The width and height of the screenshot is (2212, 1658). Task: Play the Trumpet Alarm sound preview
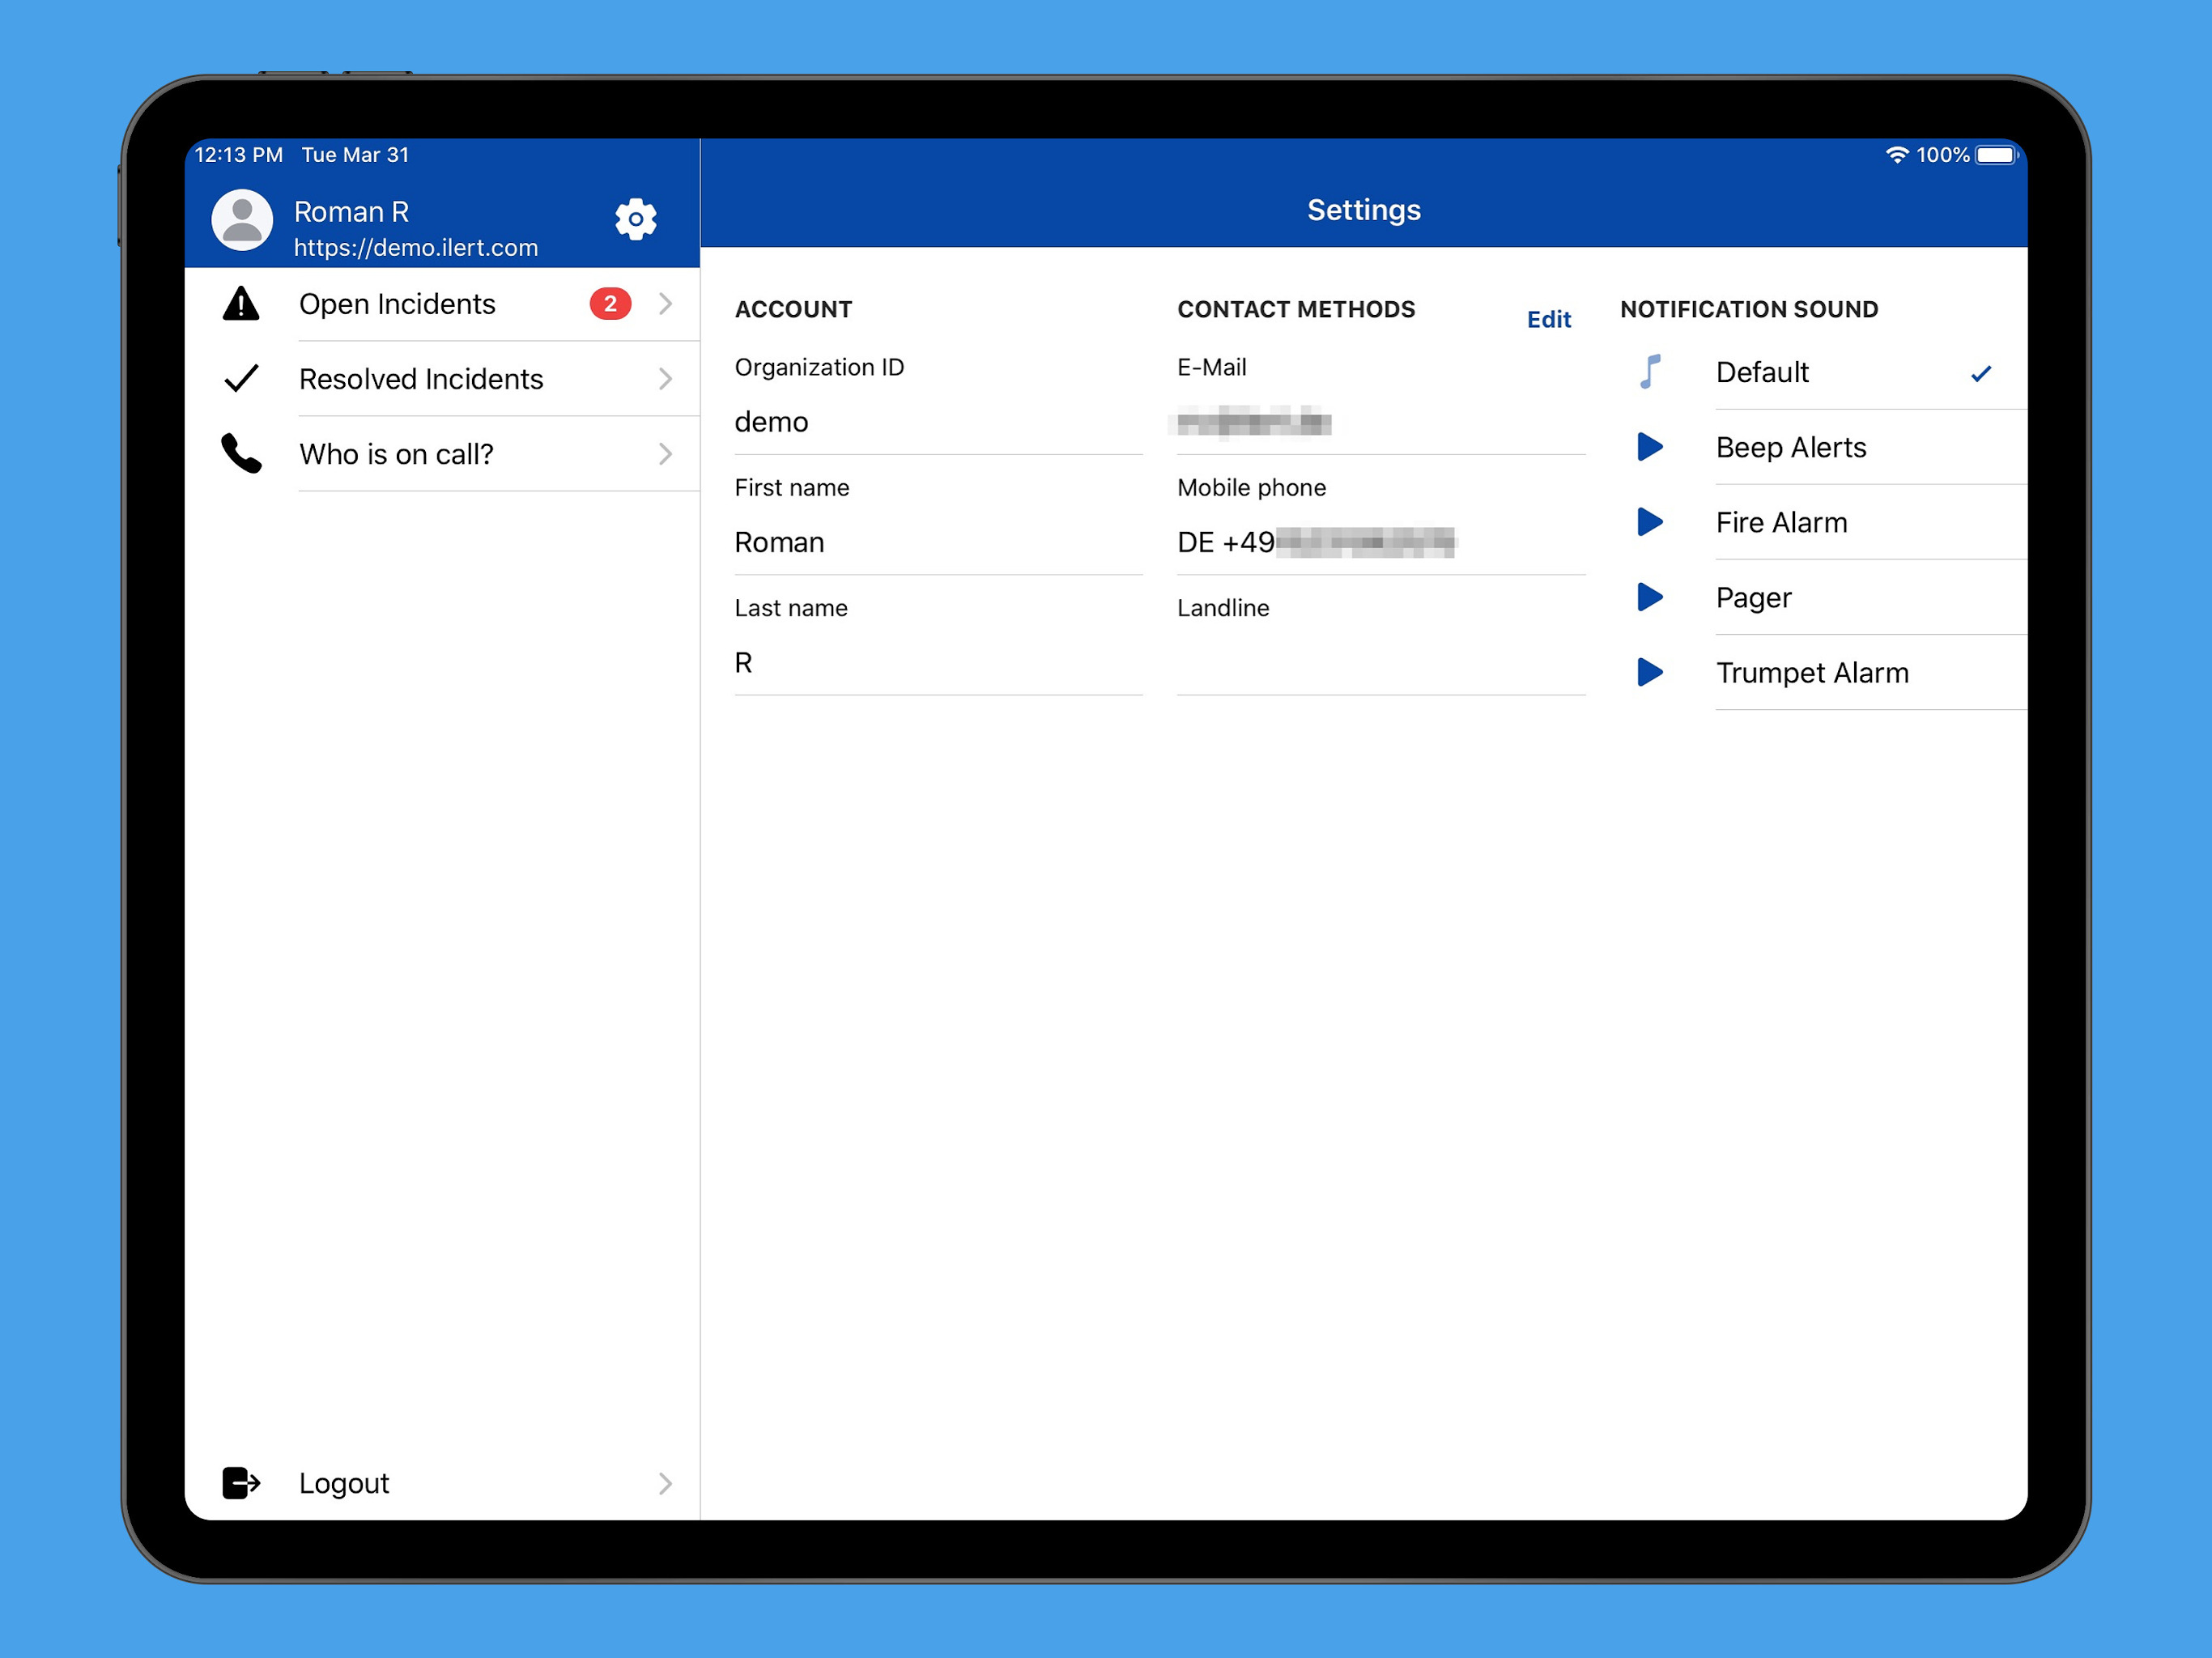1650,672
